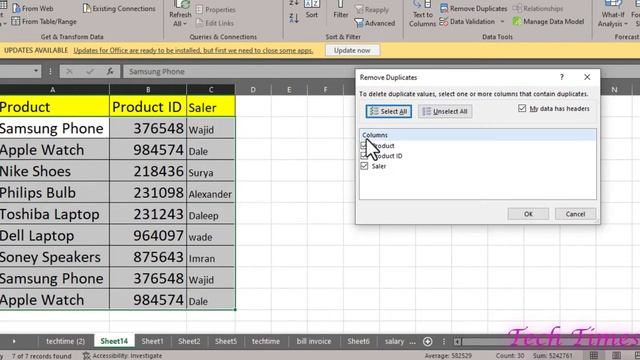The height and width of the screenshot is (360, 640).
Task: Switch to salary sheet tab
Action: [394, 341]
